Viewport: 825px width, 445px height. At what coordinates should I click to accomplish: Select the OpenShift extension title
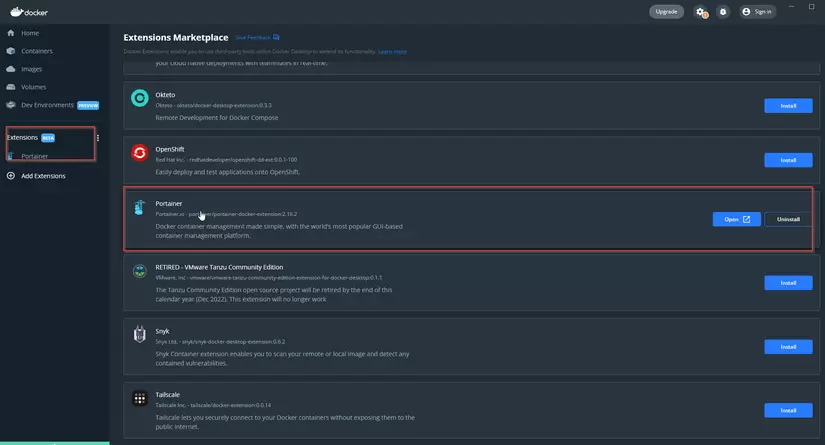(169, 149)
